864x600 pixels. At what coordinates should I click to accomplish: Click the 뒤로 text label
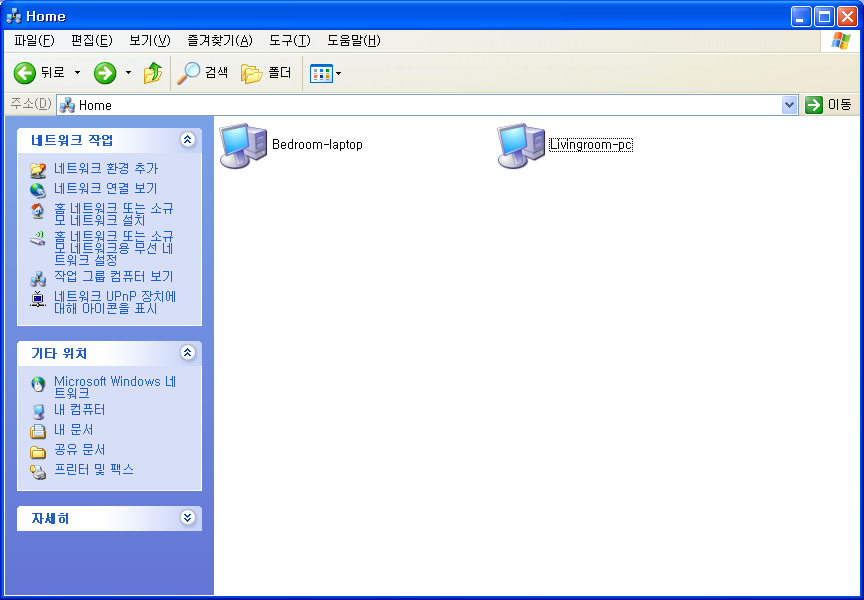click(x=53, y=73)
